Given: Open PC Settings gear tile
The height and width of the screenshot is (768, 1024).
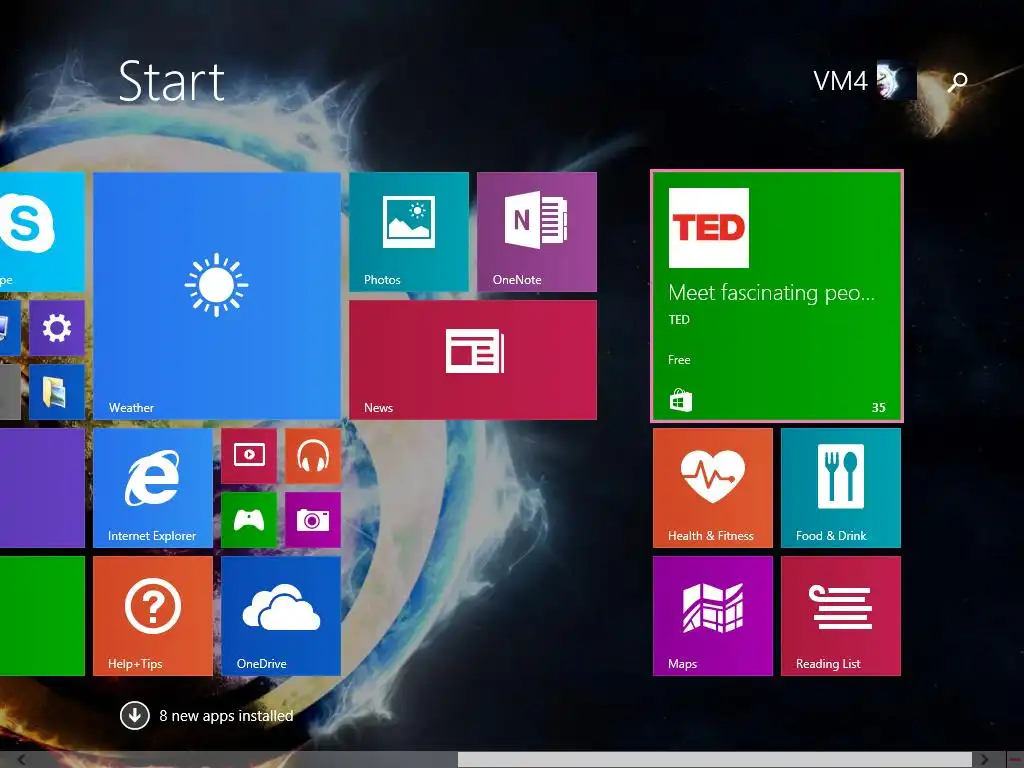Looking at the screenshot, I should (57, 328).
